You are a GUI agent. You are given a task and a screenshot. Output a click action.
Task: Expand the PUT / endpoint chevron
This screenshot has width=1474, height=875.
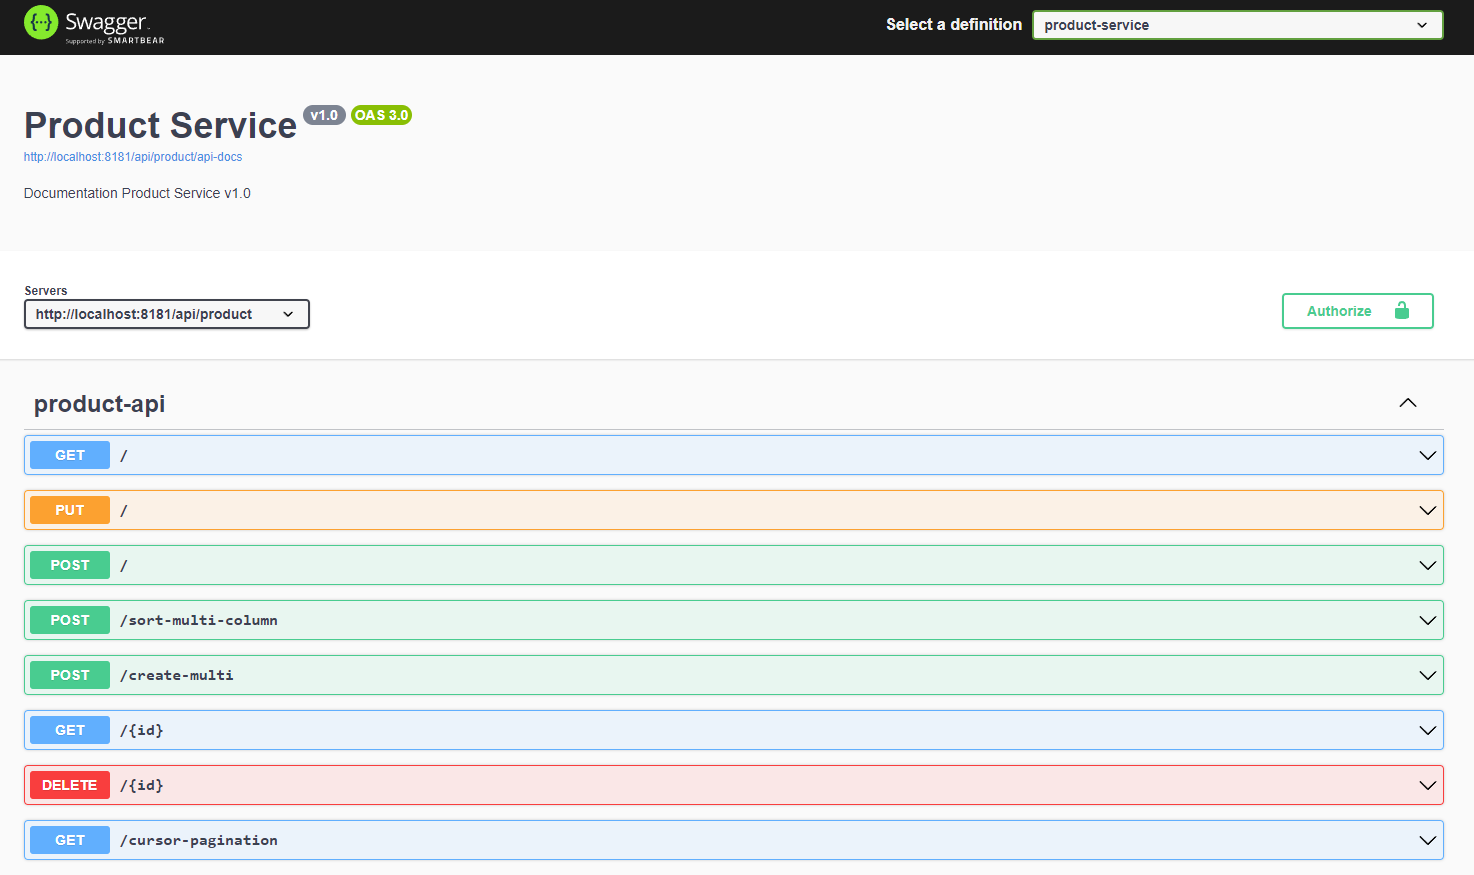point(1427,510)
